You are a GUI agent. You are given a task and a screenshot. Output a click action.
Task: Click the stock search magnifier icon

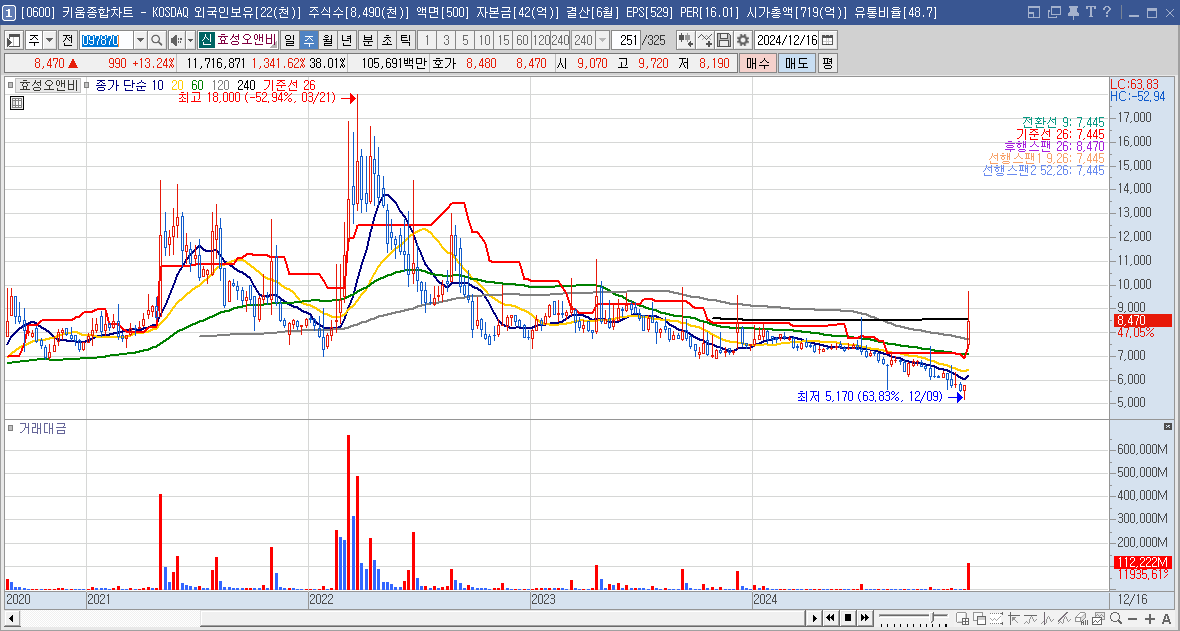click(157, 40)
